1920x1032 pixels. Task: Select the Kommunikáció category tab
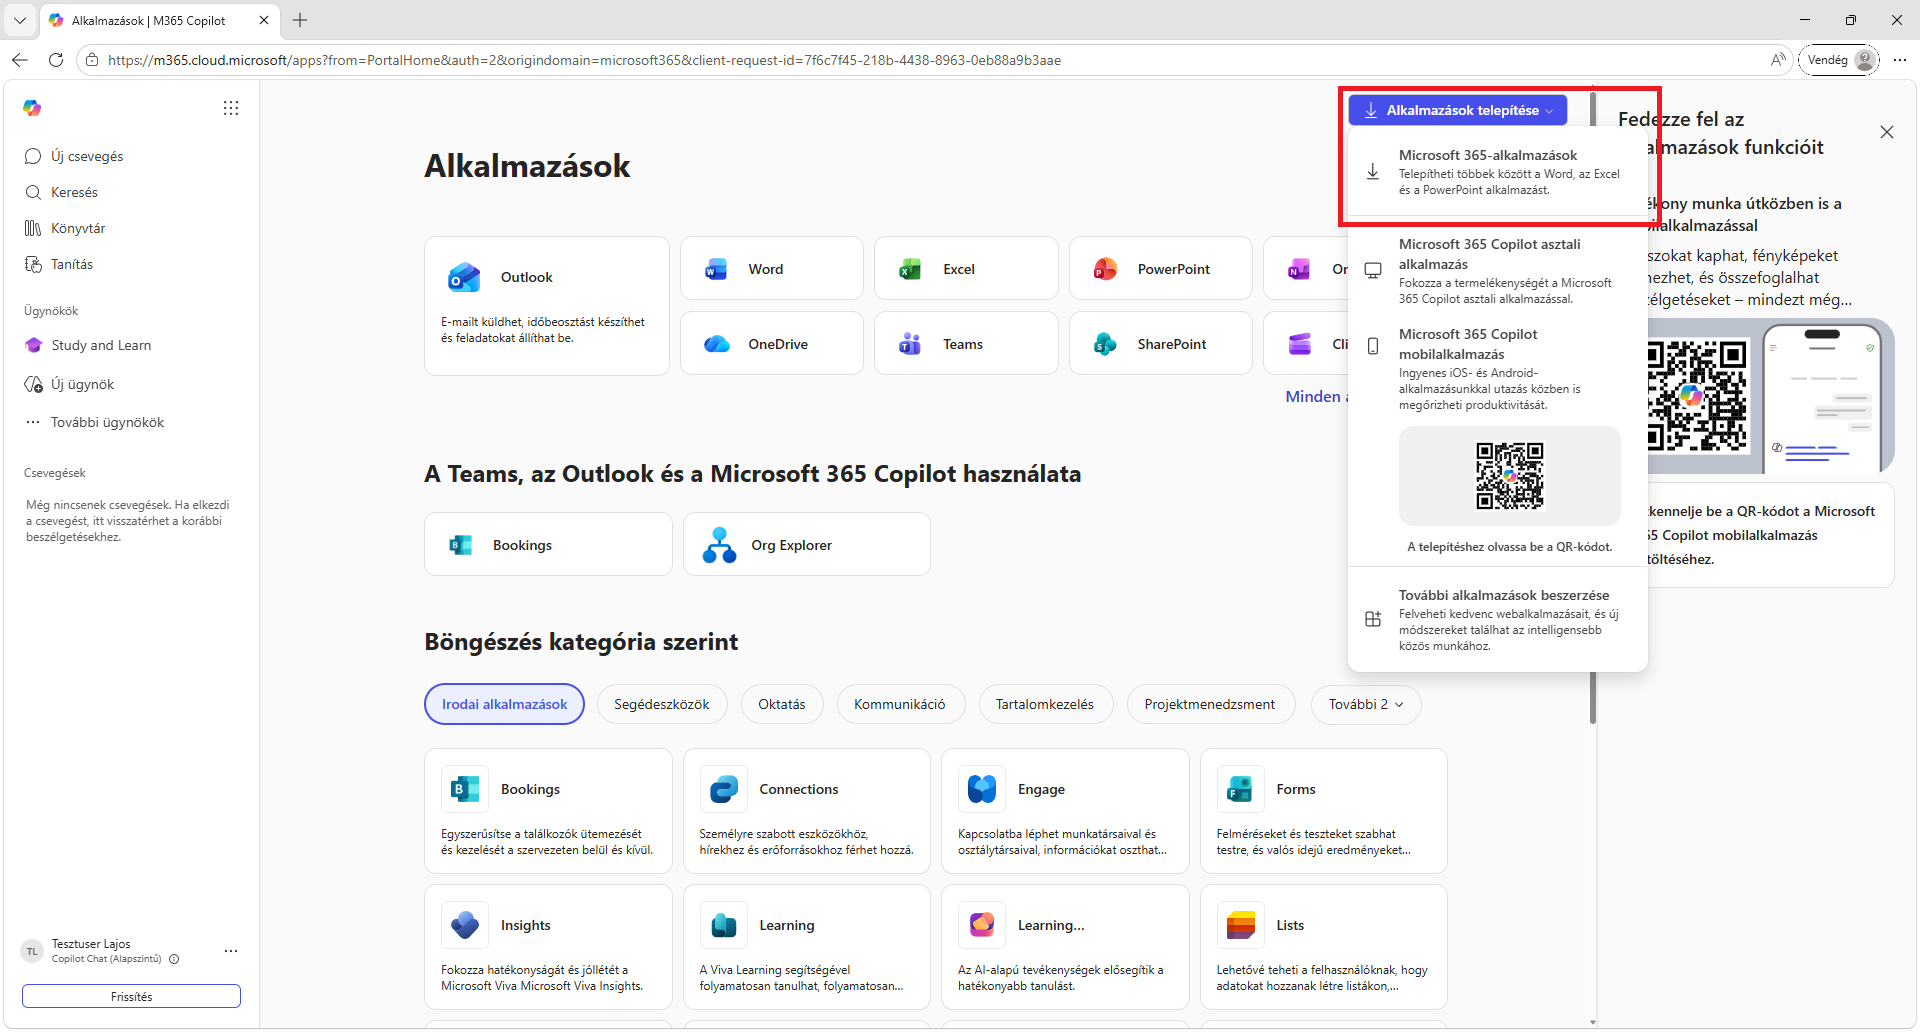coord(900,704)
